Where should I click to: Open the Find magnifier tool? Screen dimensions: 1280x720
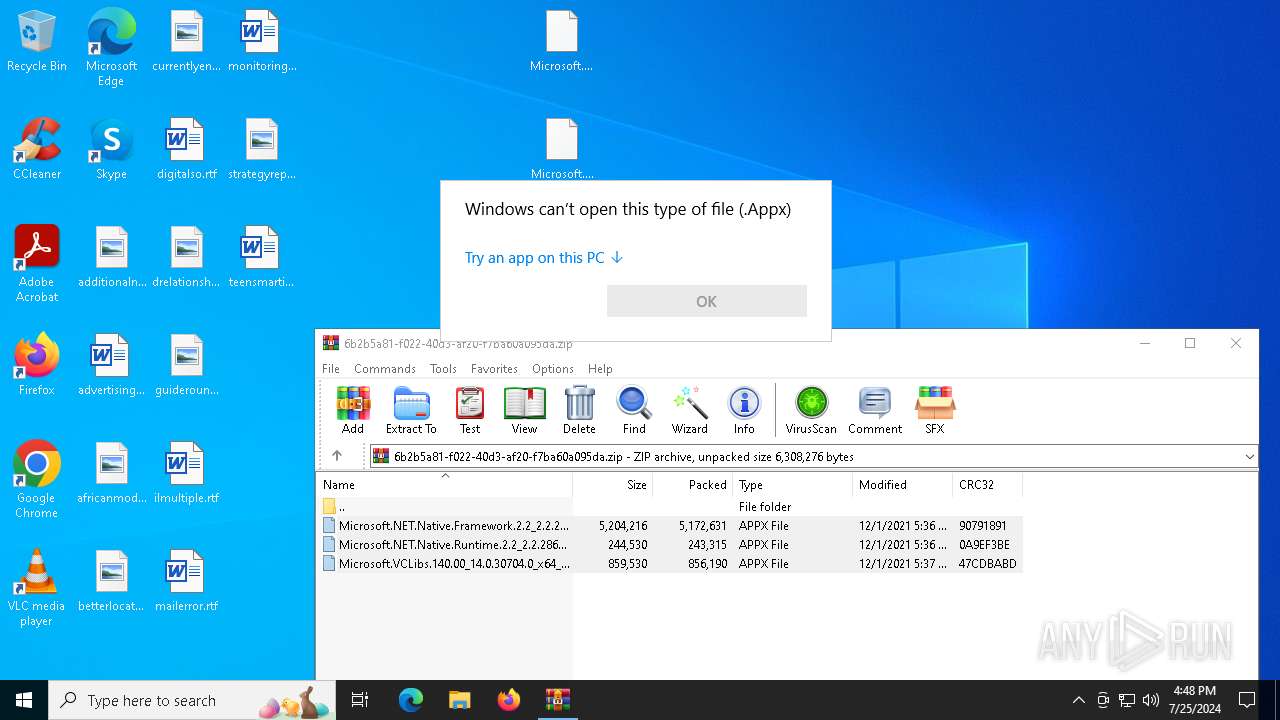coord(634,410)
